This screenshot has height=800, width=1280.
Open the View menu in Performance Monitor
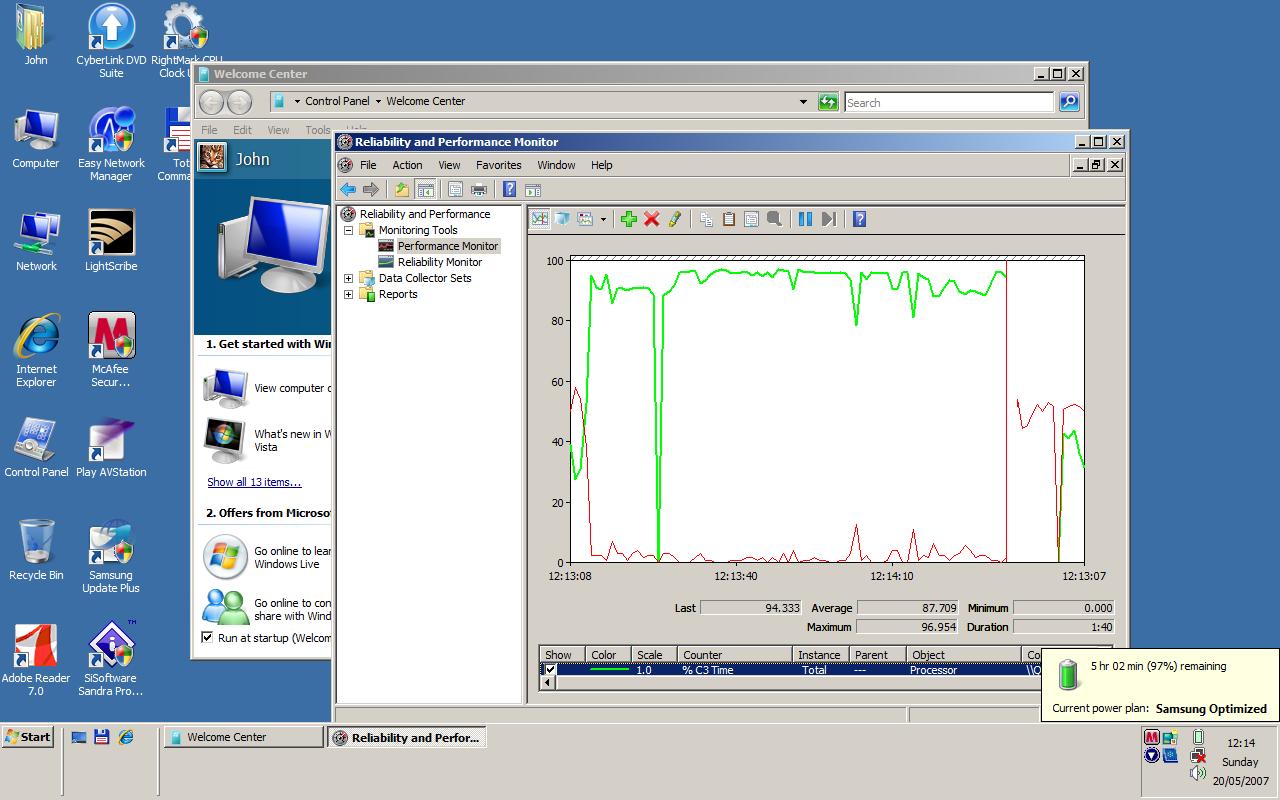point(449,165)
